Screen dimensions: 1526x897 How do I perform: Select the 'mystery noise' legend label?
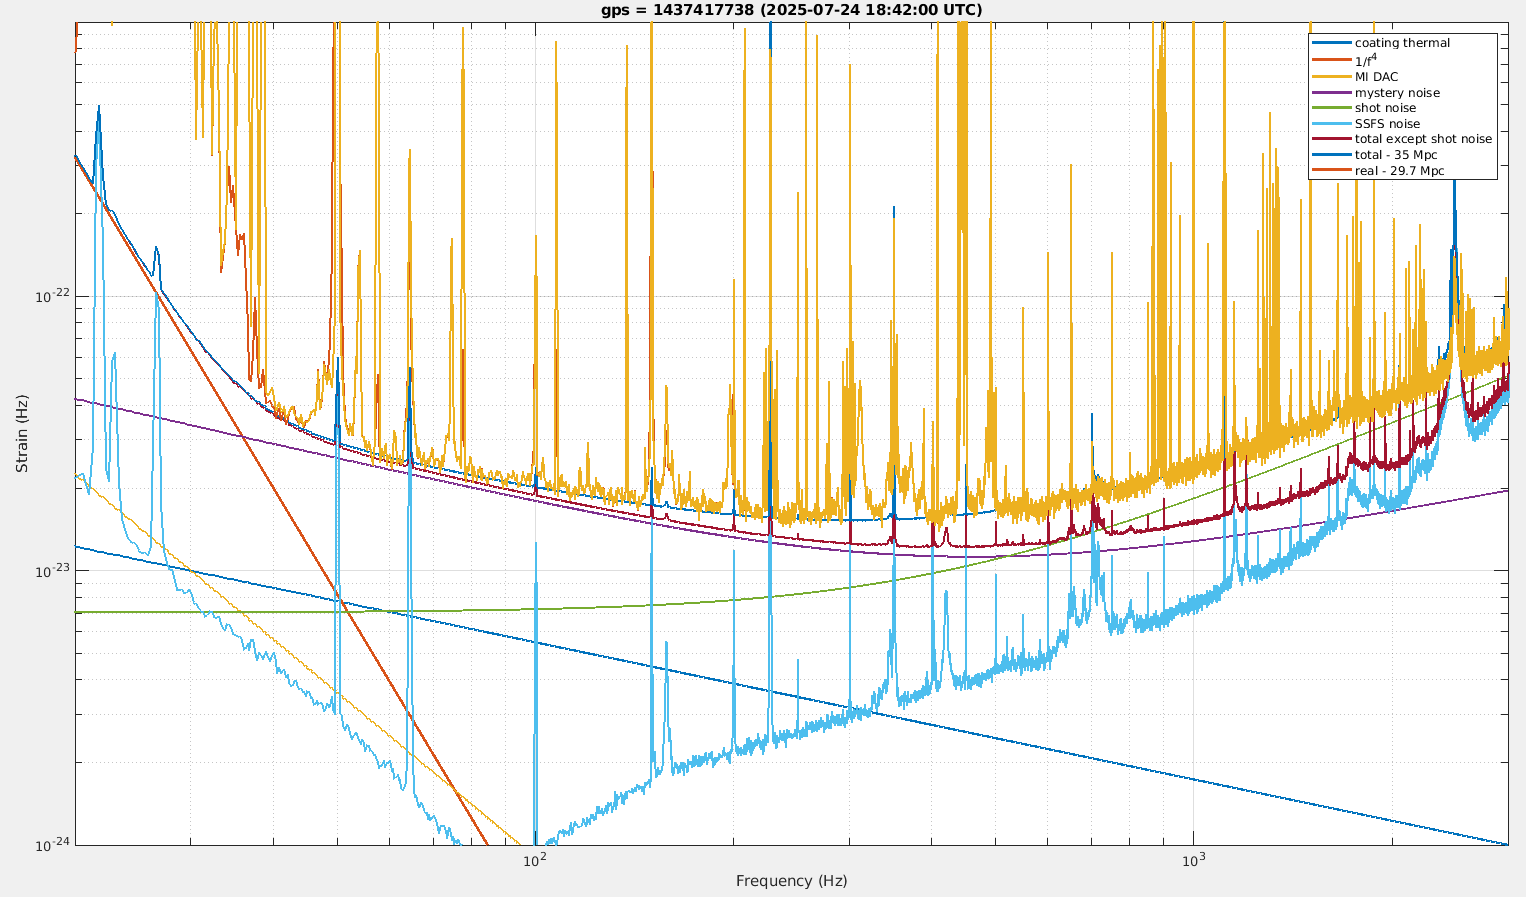coord(1397,93)
